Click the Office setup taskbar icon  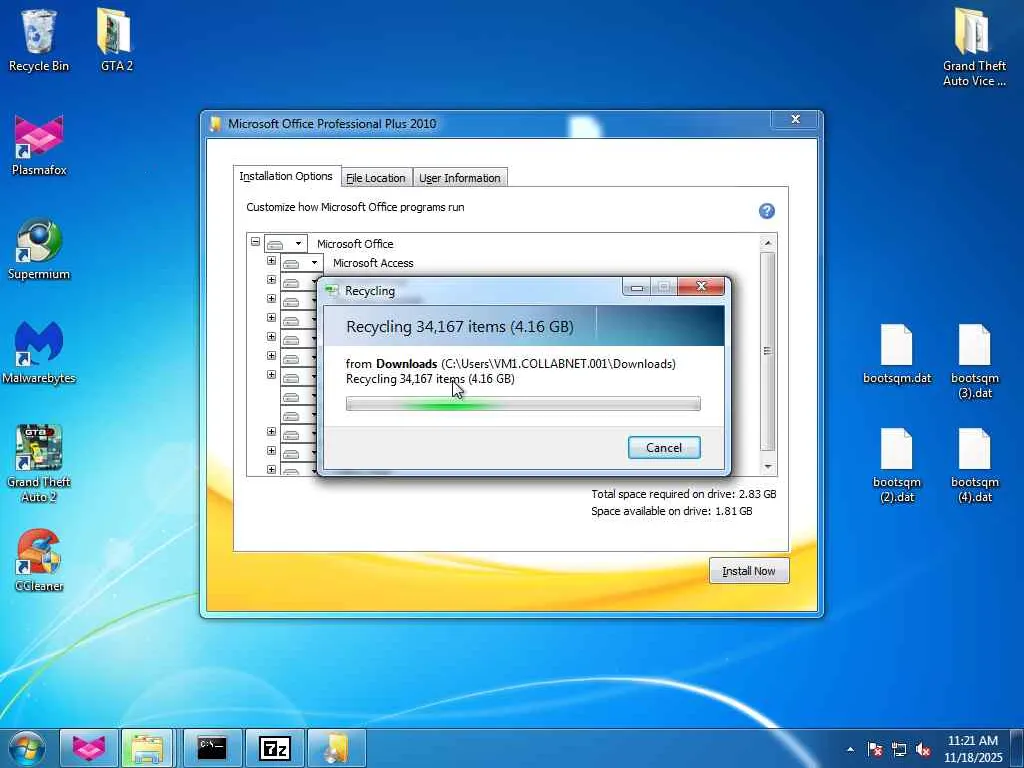click(x=336, y=748)
